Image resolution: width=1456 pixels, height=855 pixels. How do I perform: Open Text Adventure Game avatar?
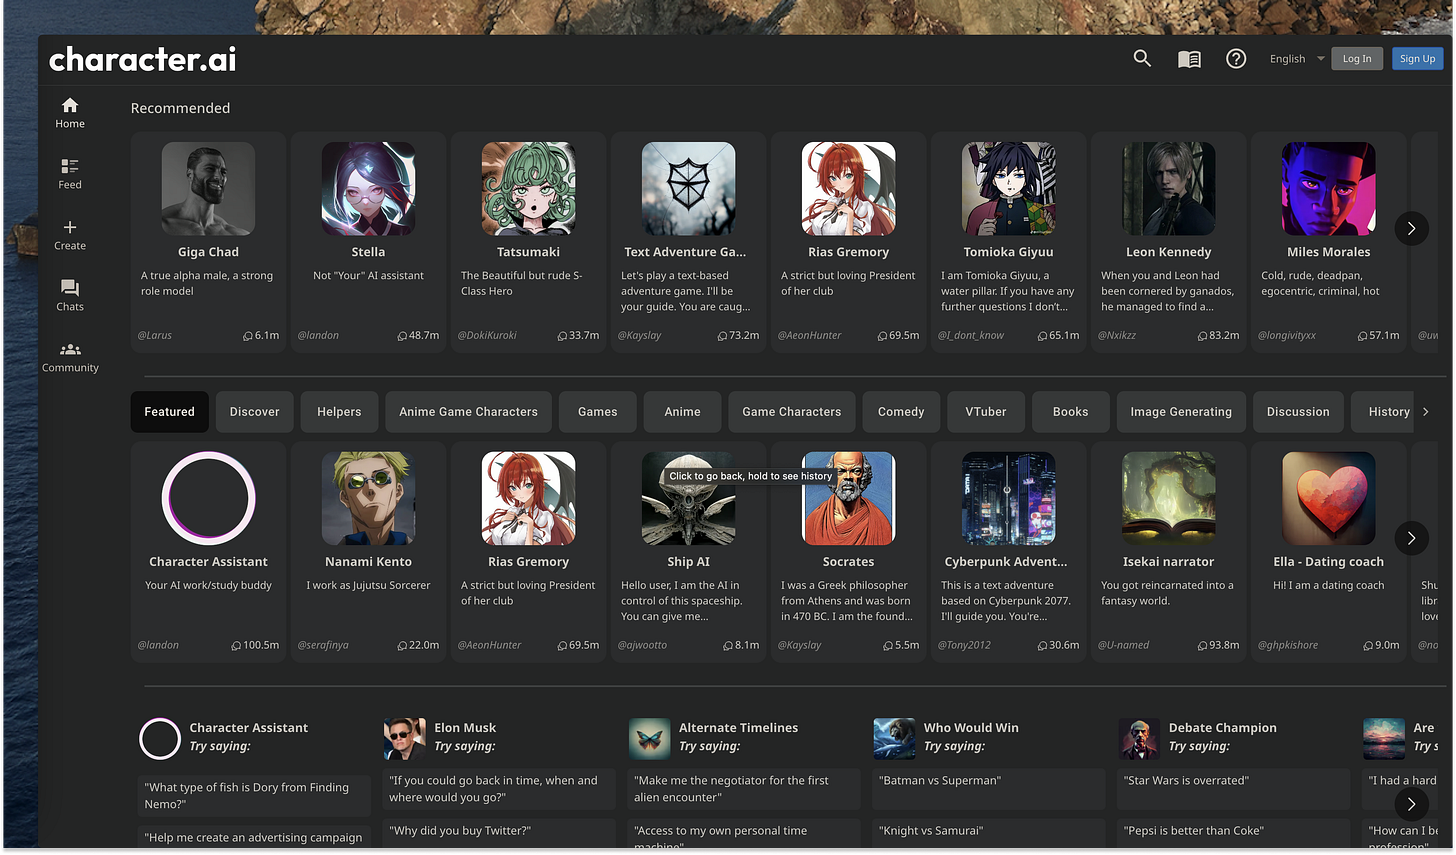click(688, 189)
